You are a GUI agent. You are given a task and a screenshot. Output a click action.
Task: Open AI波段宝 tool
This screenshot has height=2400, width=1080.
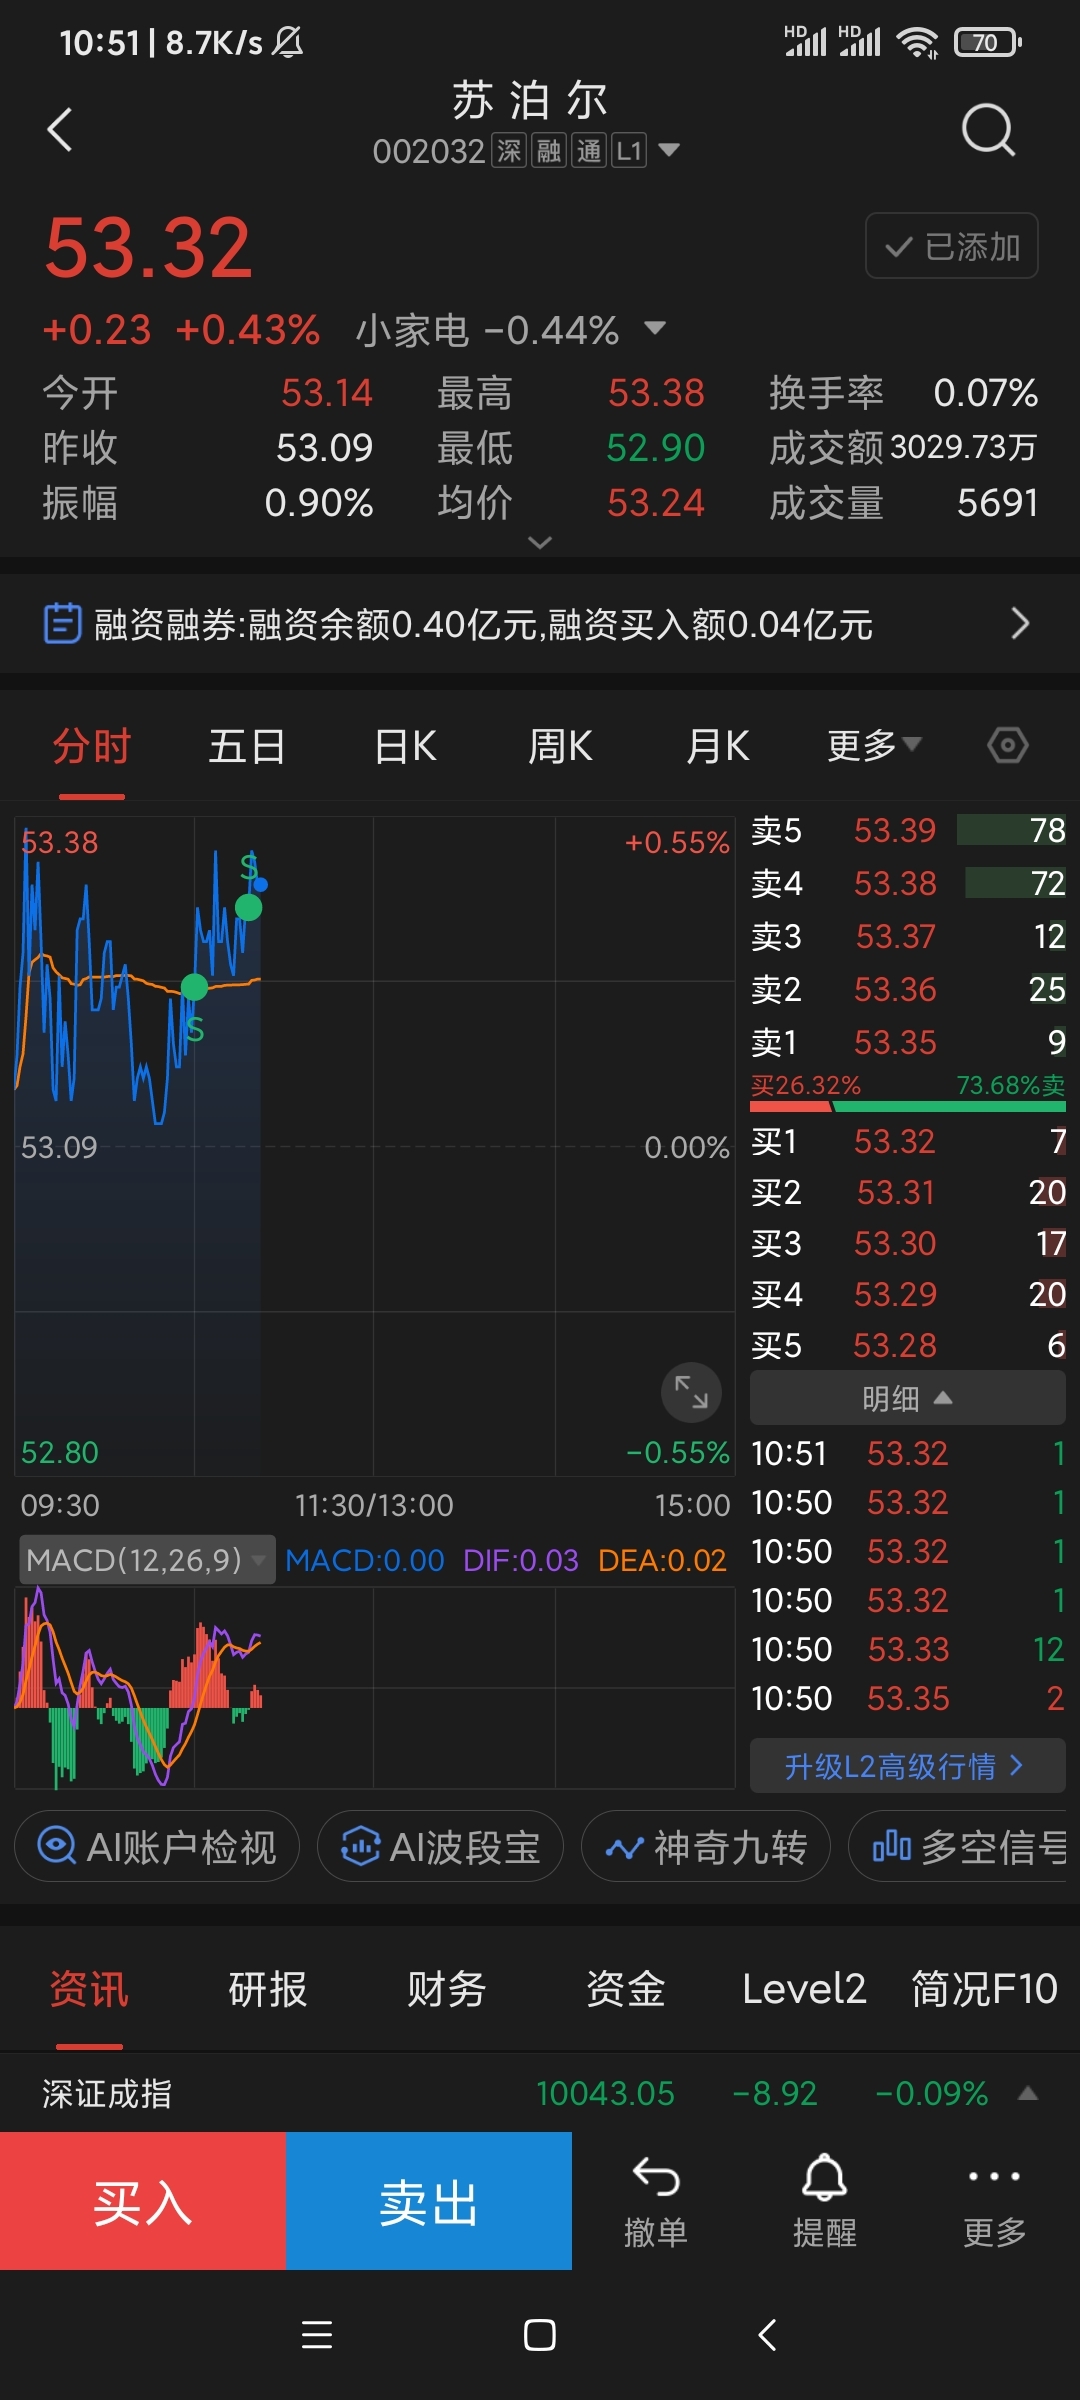click(440, 1846)
